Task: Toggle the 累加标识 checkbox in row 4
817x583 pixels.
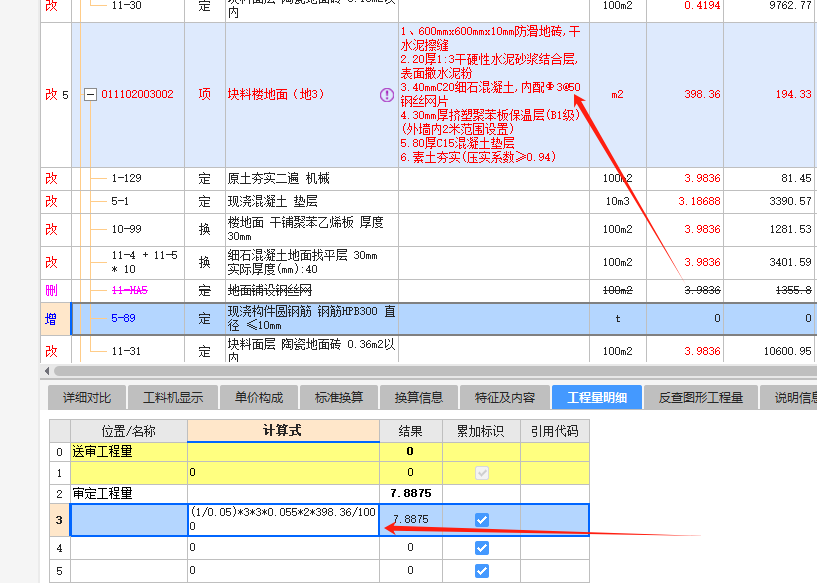Action: tap(482, 548)
